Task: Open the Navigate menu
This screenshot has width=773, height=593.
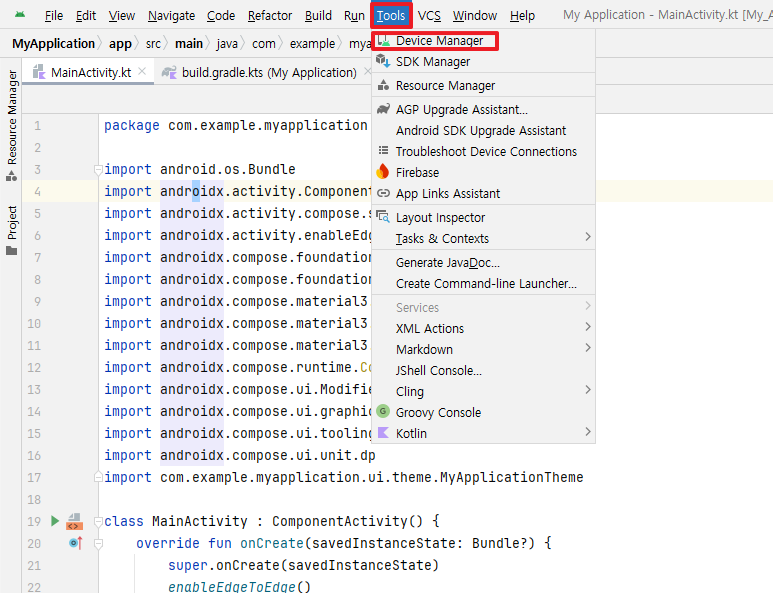Action: coord(172,16)
